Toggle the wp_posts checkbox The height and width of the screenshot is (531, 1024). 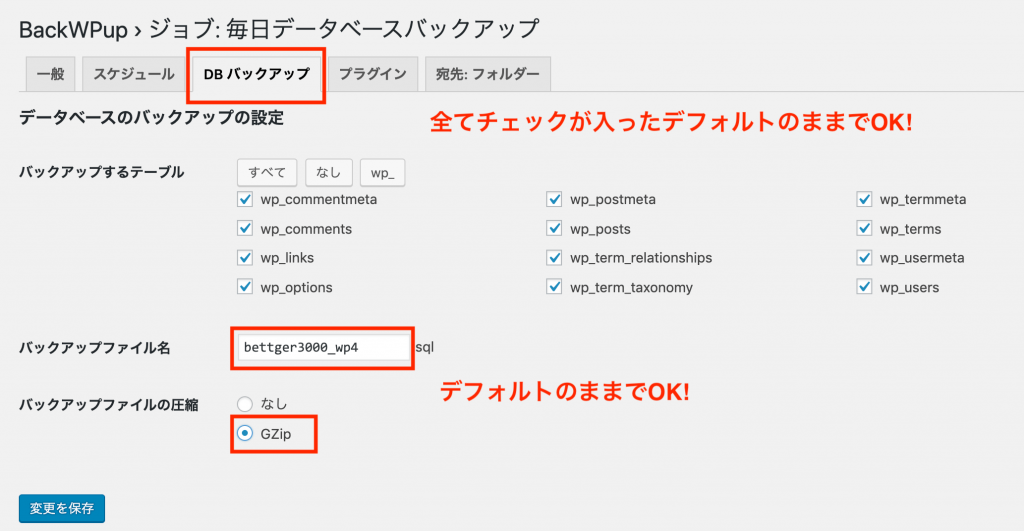click(554, 229)
